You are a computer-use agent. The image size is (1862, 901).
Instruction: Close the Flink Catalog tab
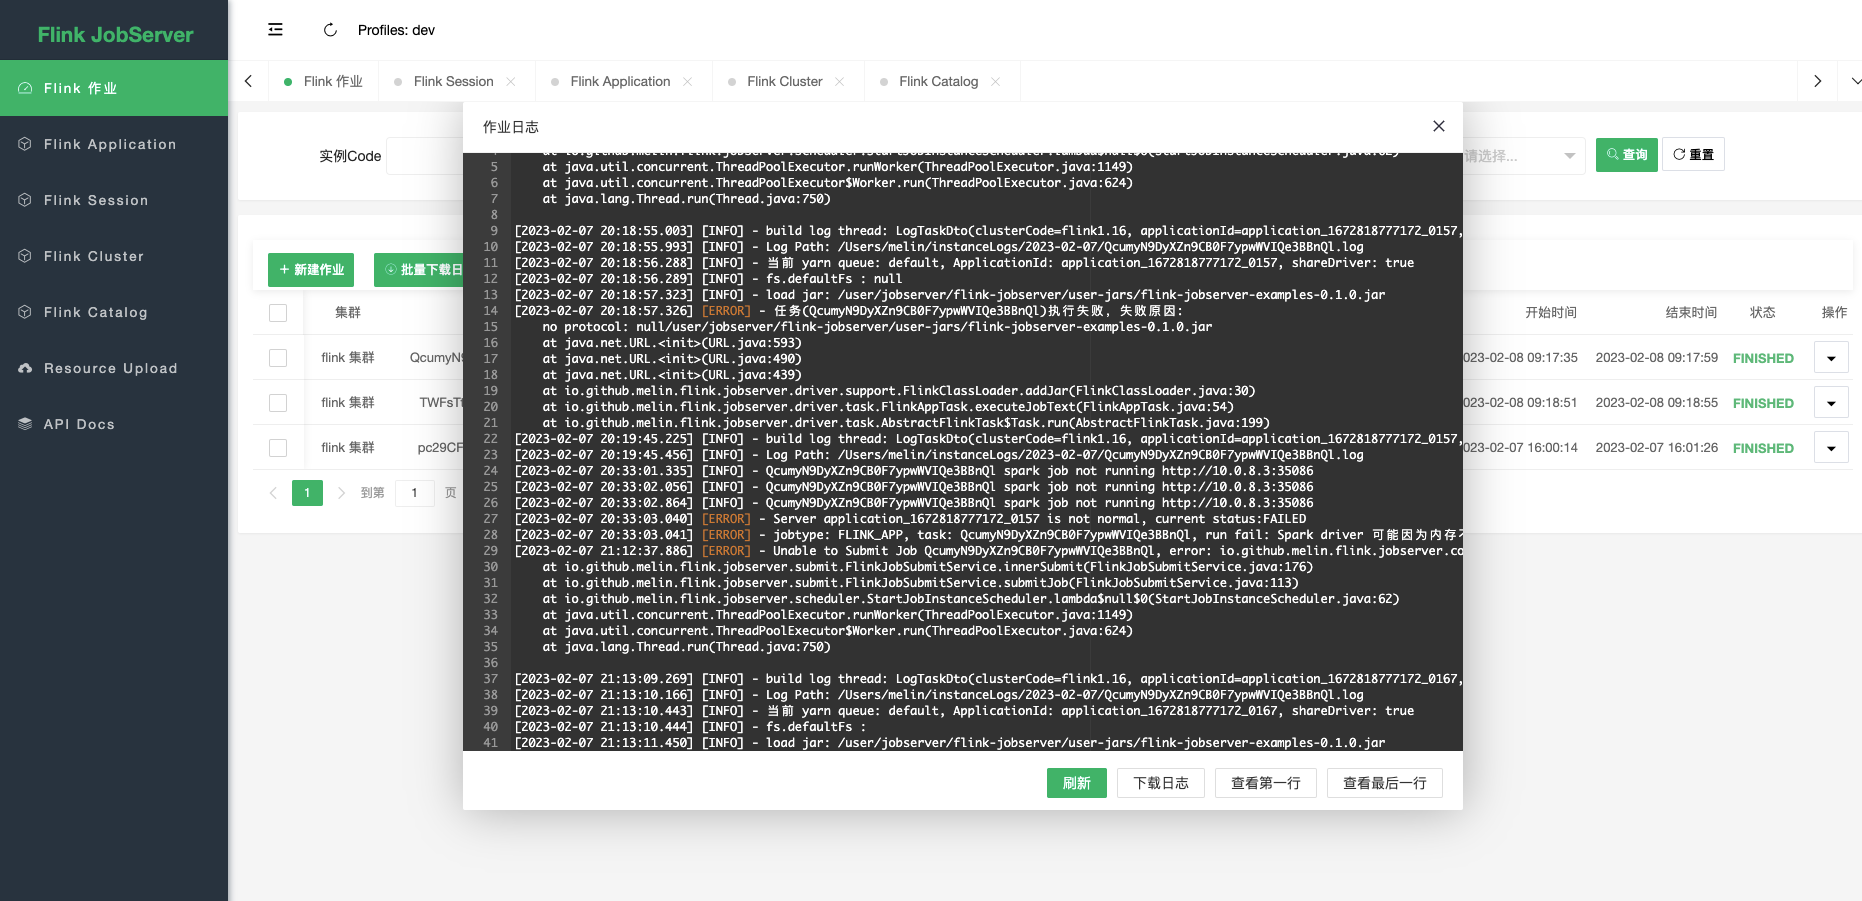(996, 82)
